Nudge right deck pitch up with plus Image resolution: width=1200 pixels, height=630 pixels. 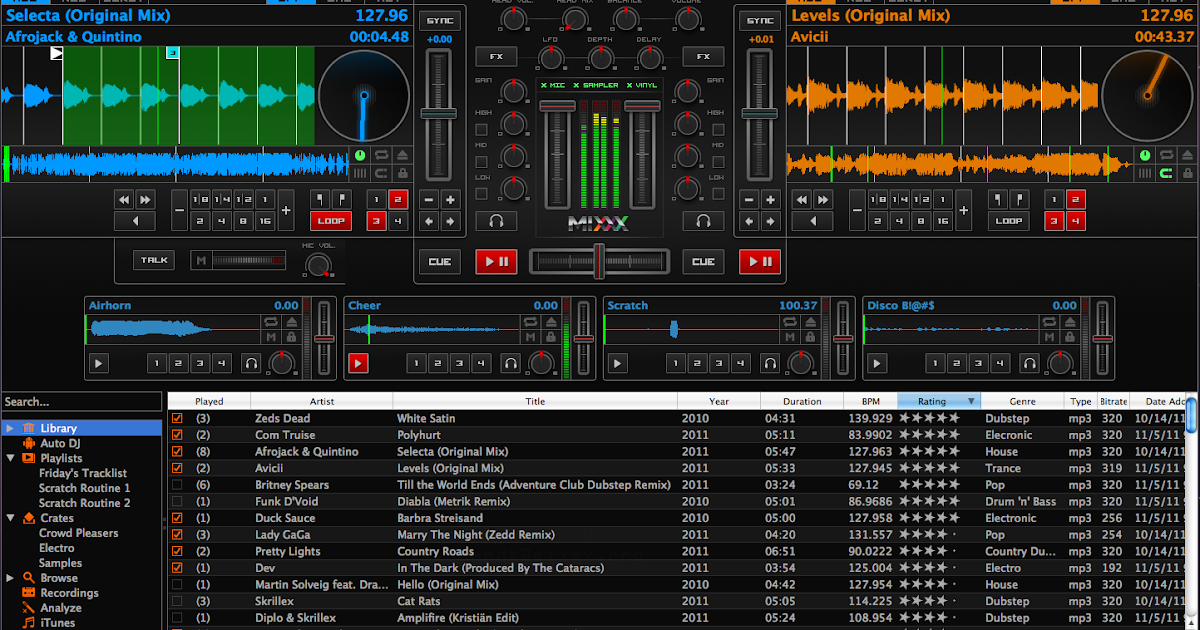click(x=771, y=199)
